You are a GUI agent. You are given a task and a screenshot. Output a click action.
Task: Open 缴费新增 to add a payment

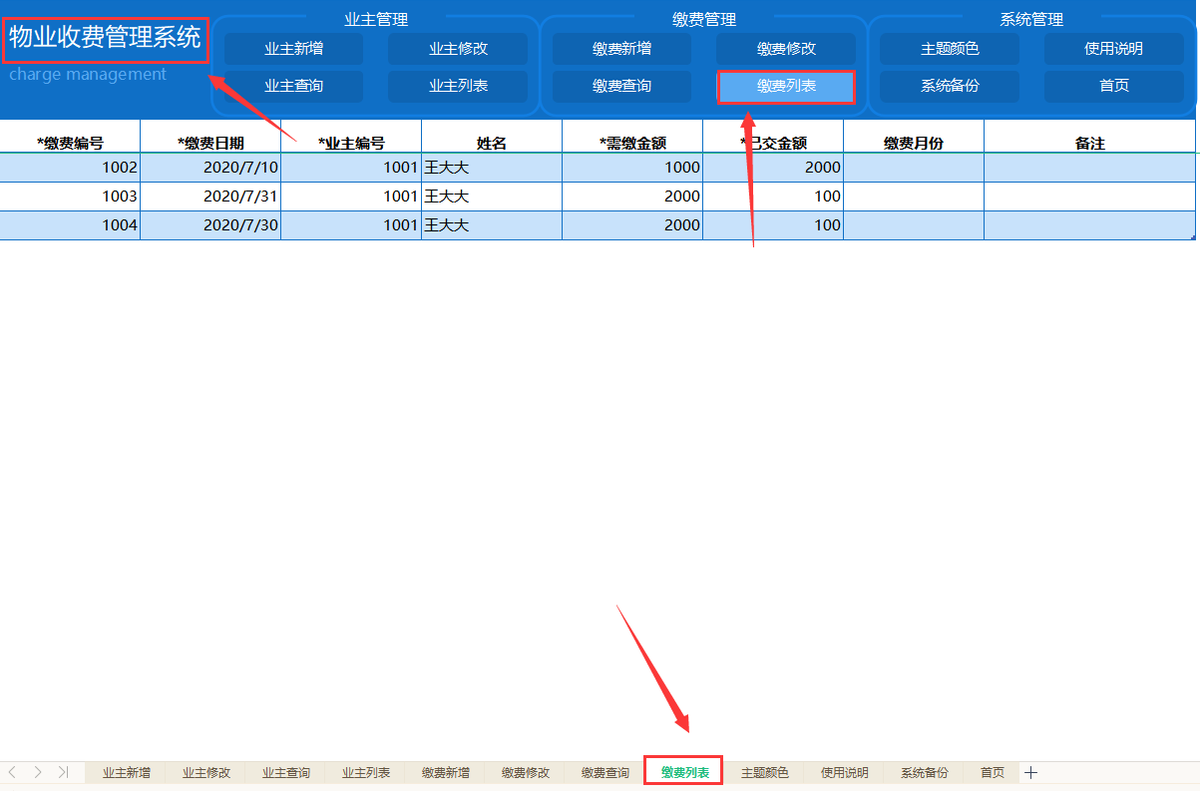[x=621, y=49]
